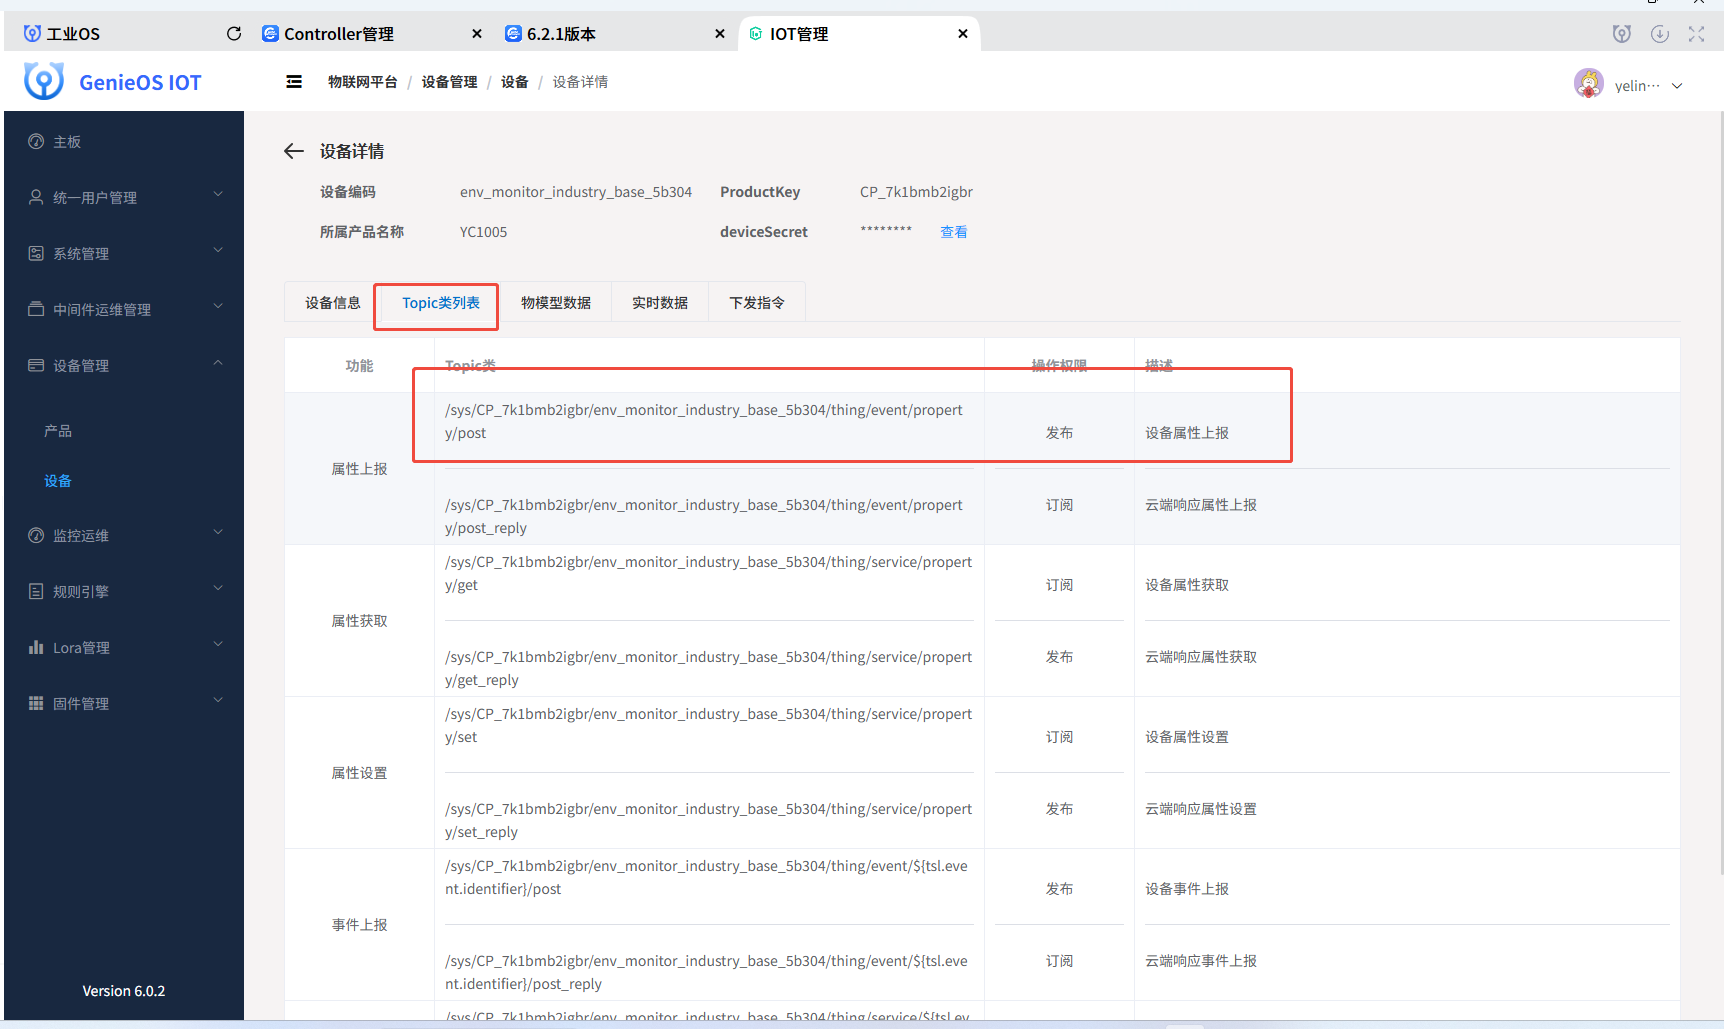Click the 规则引擎 document icon
The height and width of the screenshot is (1029, 1724).
[37, 591]
